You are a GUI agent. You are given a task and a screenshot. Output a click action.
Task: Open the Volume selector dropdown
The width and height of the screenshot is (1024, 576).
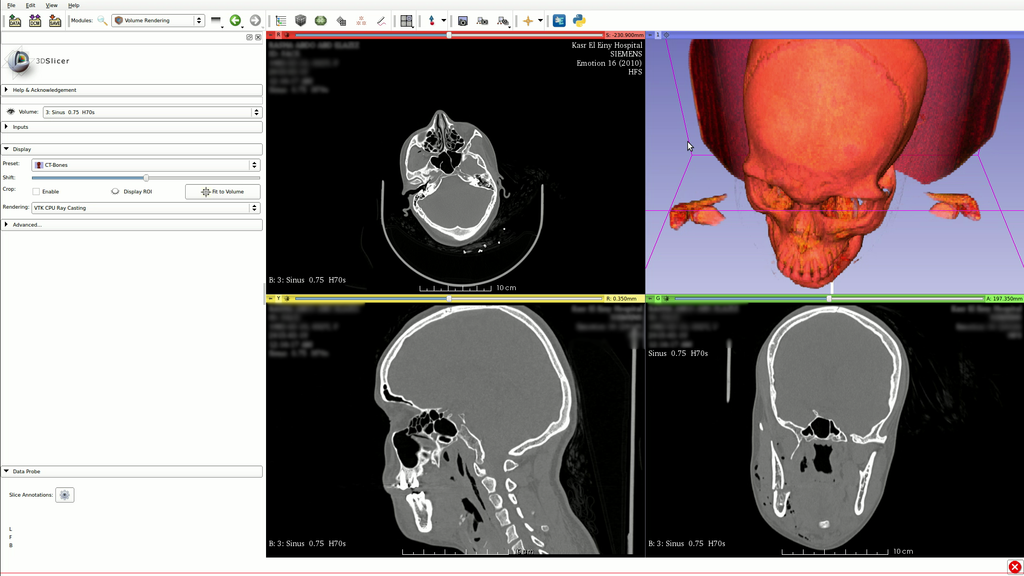[x=152, y=112]
